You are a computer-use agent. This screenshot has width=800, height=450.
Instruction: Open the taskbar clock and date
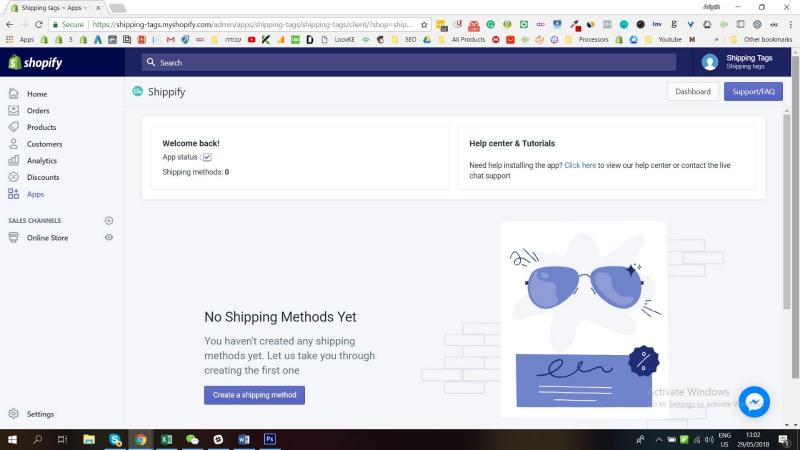[754, 440]
